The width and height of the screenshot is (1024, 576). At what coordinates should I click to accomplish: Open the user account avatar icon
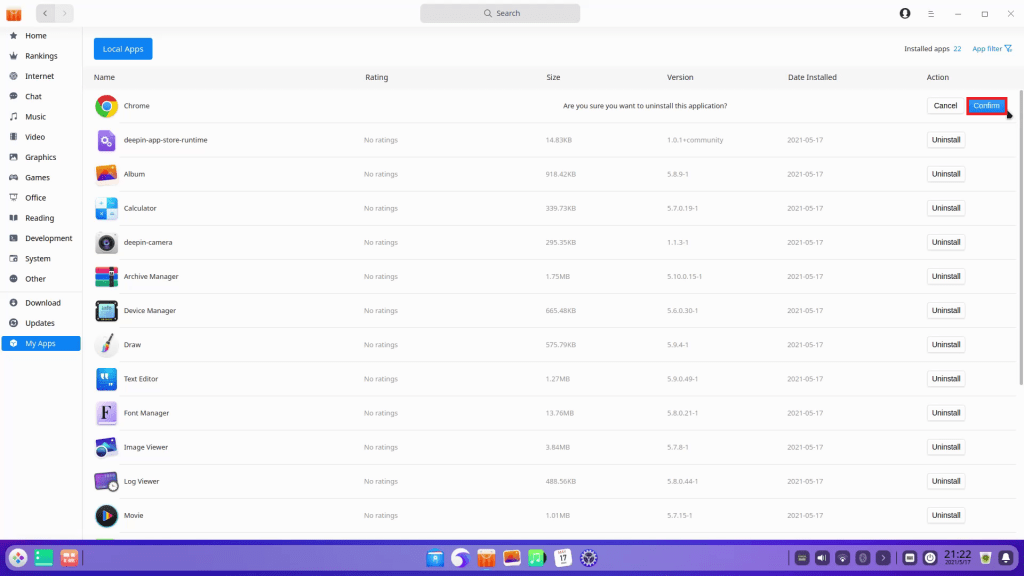[x=905, y=13]
